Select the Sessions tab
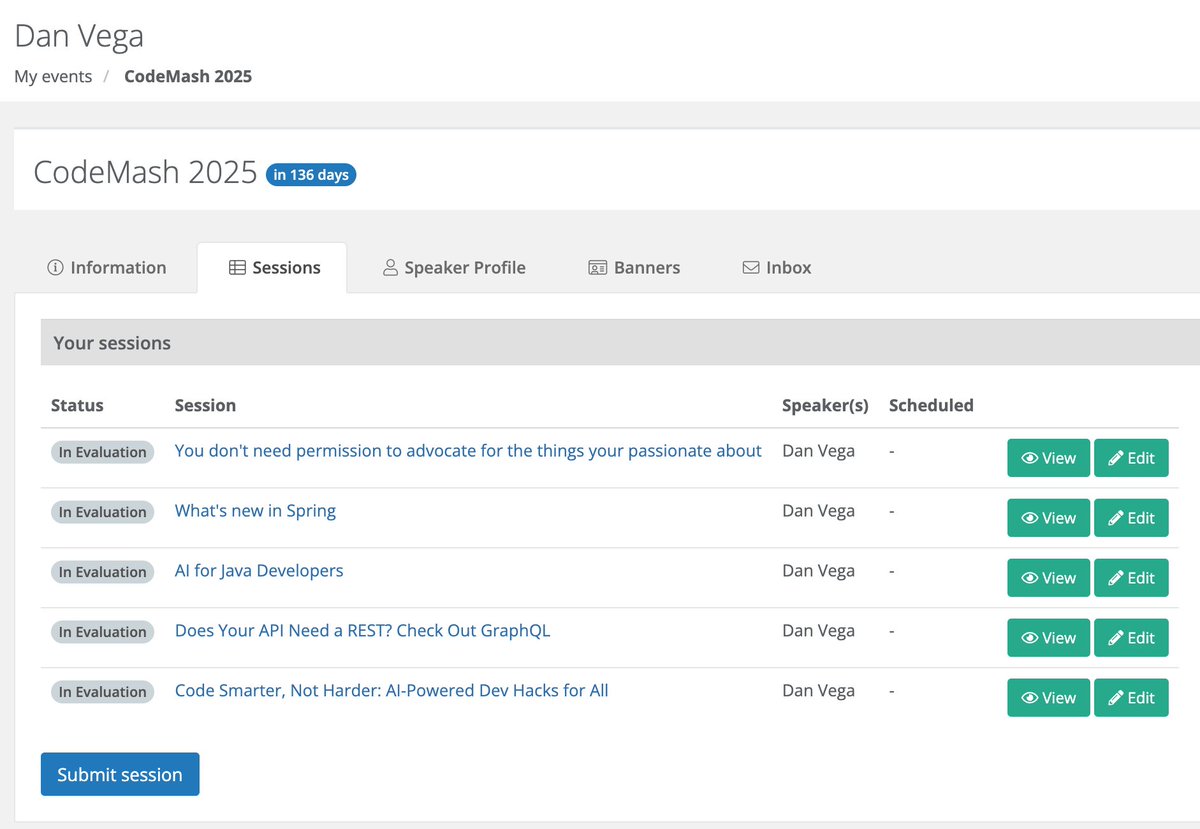 pyautogui.click(x=272, y=267)
